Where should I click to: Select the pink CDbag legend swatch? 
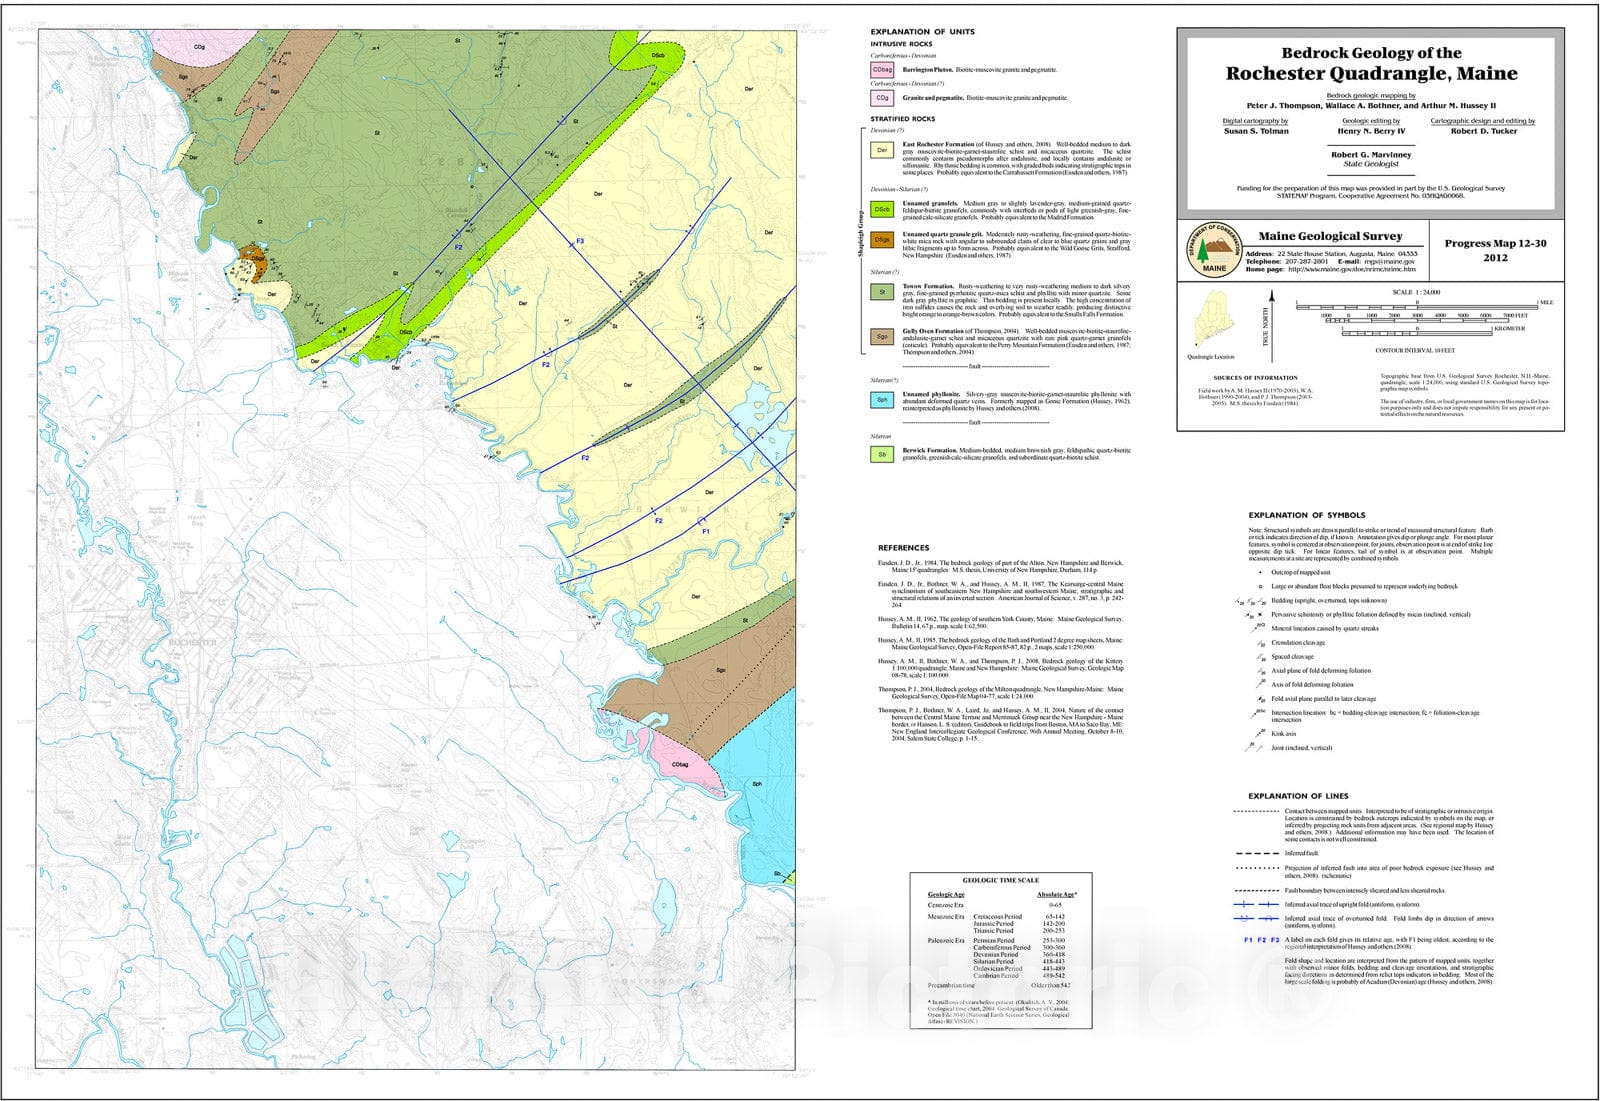[x=882, y=70]
